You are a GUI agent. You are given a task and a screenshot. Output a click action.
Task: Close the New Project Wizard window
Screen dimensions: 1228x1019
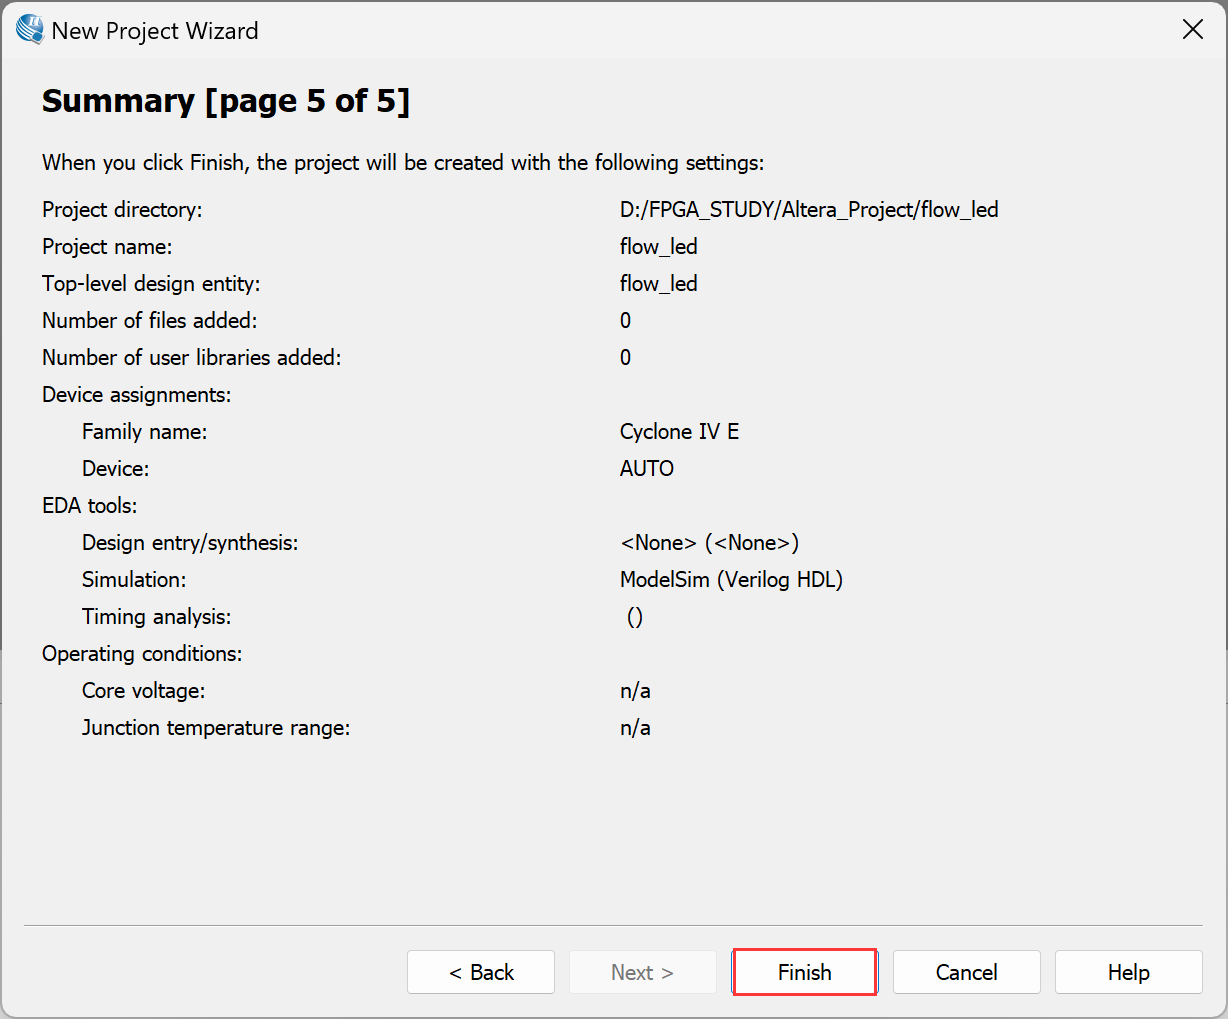point(1192,30)
